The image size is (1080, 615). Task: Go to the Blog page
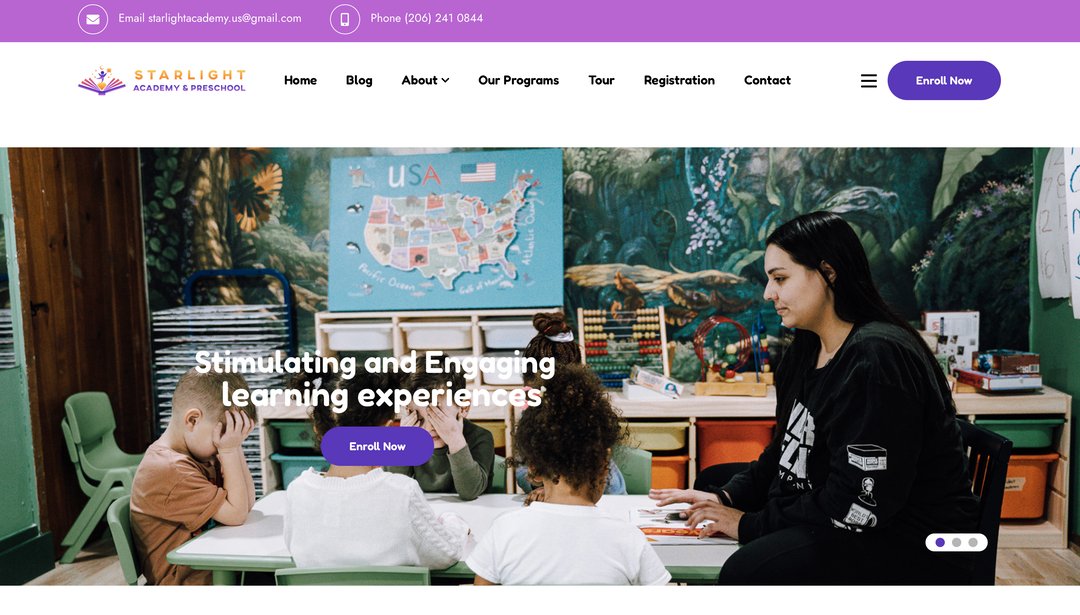tap(359, 81)
